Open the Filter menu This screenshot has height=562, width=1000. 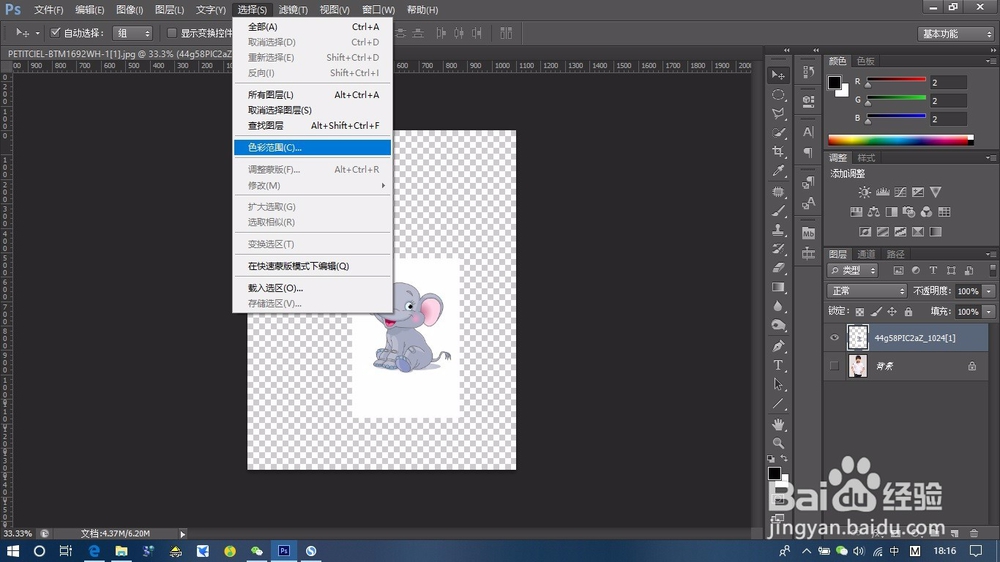pos(293,10)
